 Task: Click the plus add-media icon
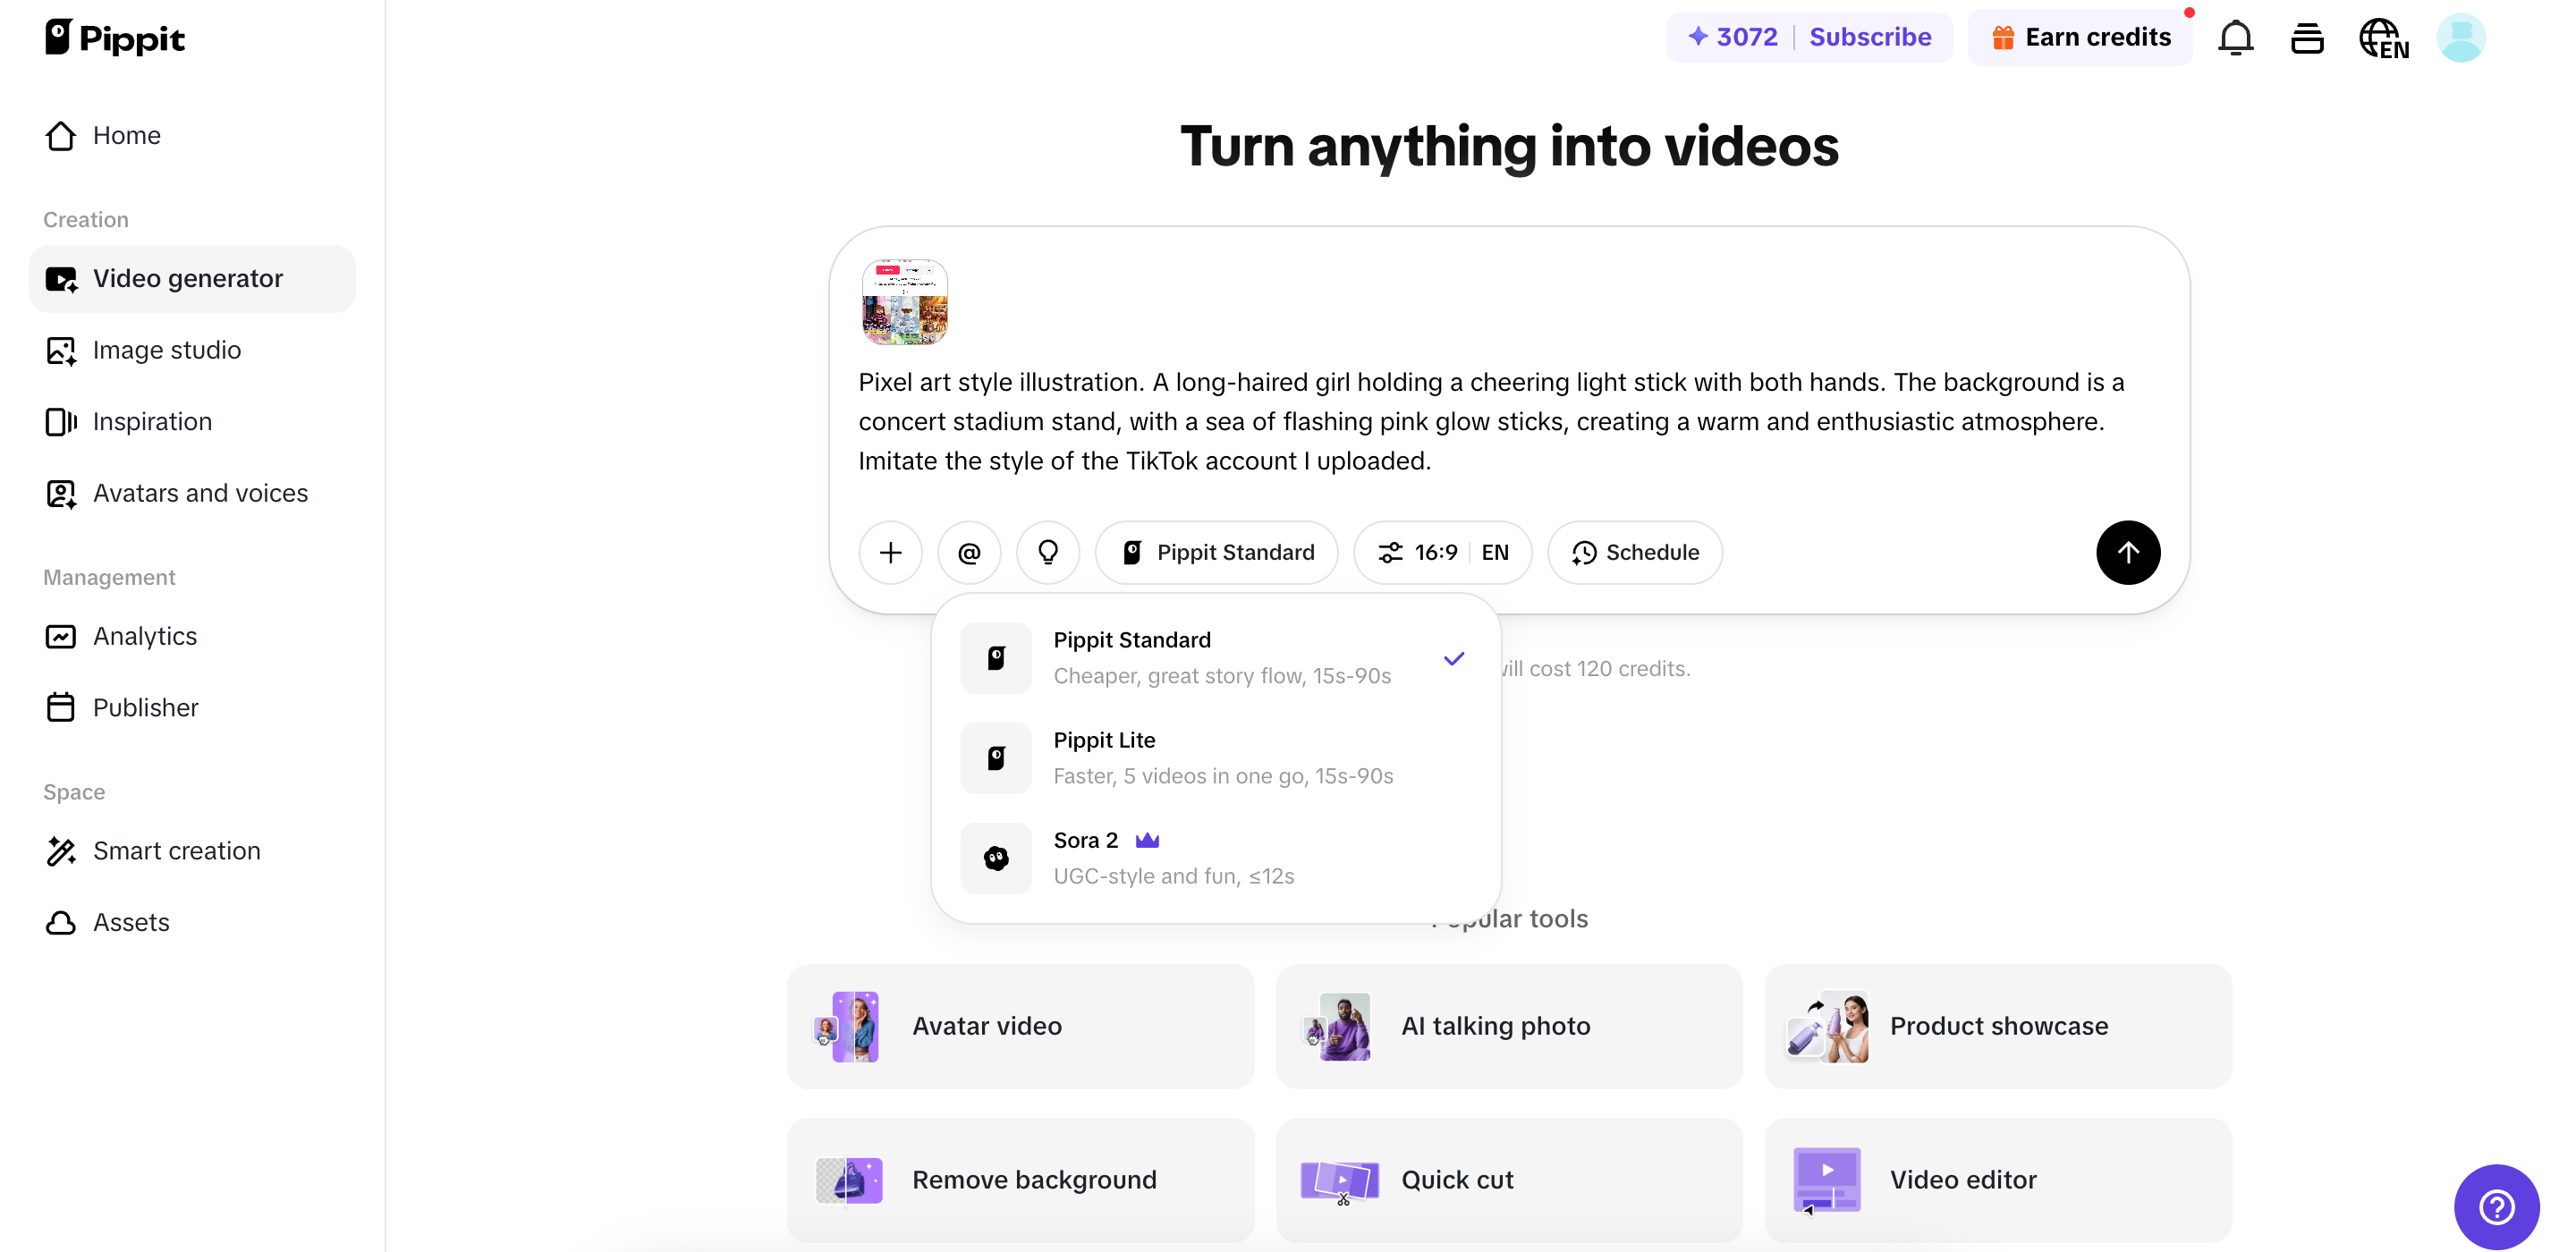point(890,552)
